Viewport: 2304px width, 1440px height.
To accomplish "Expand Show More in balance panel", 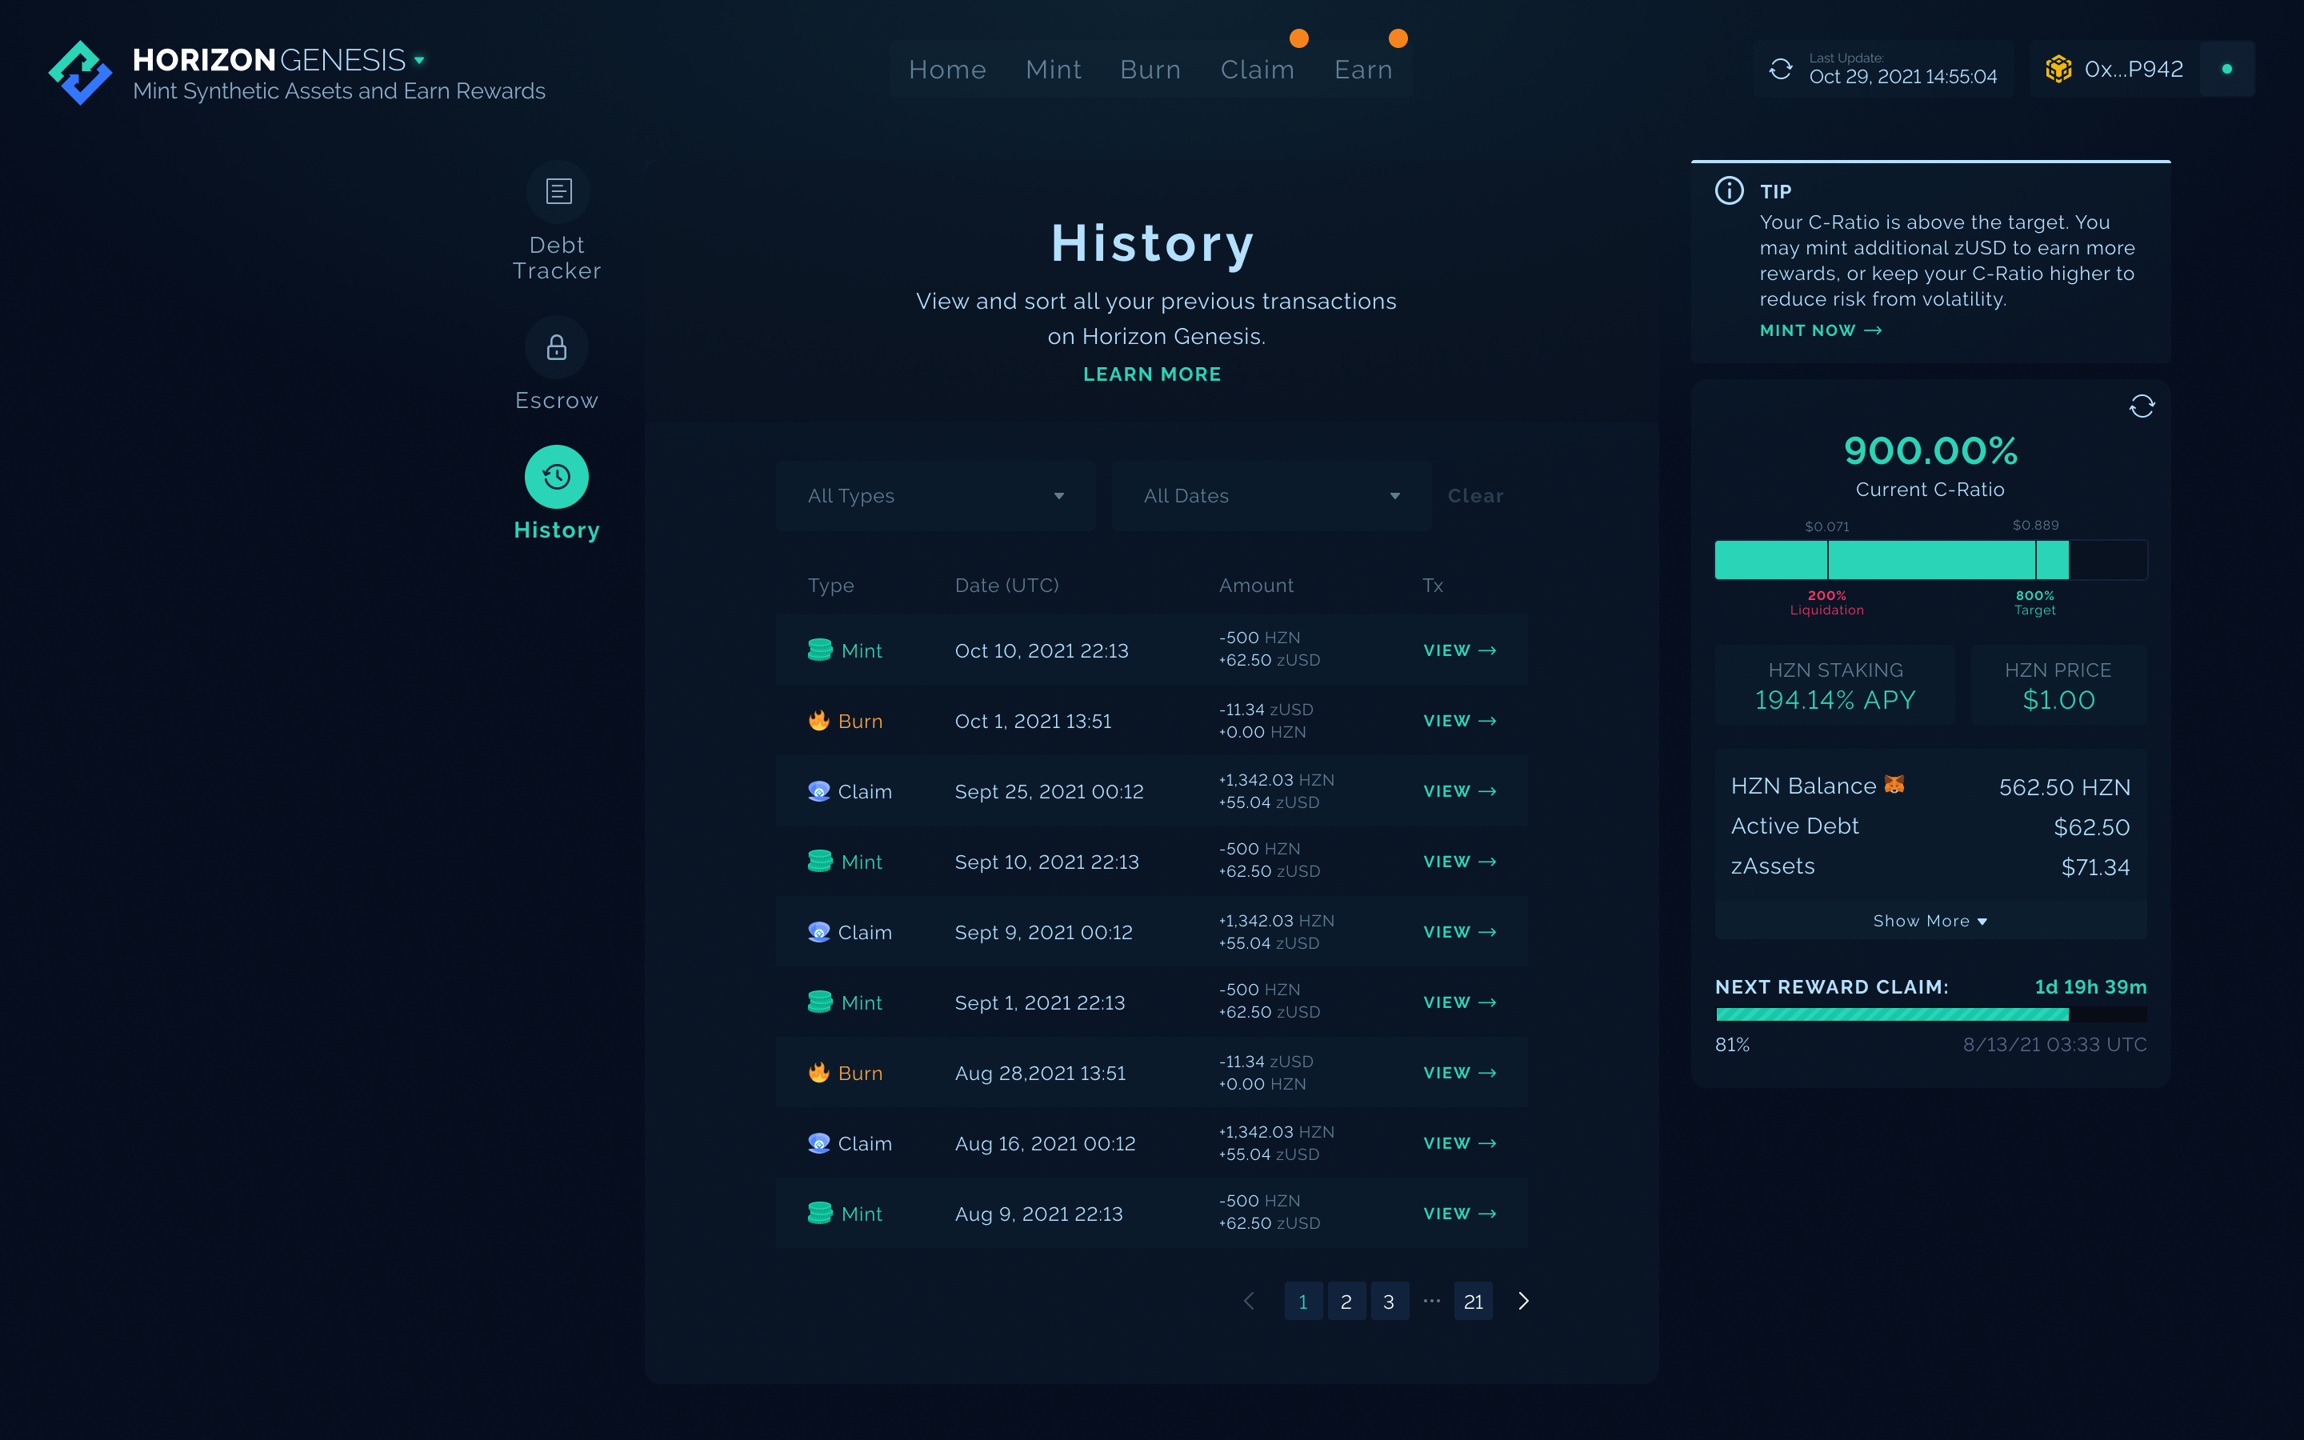I will (1930, 921).
